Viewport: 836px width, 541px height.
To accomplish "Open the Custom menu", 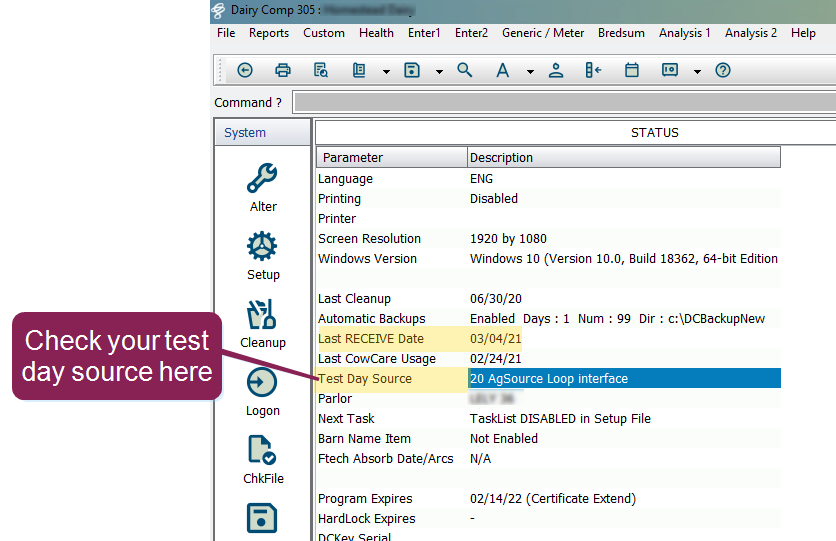I will (324, 33).
